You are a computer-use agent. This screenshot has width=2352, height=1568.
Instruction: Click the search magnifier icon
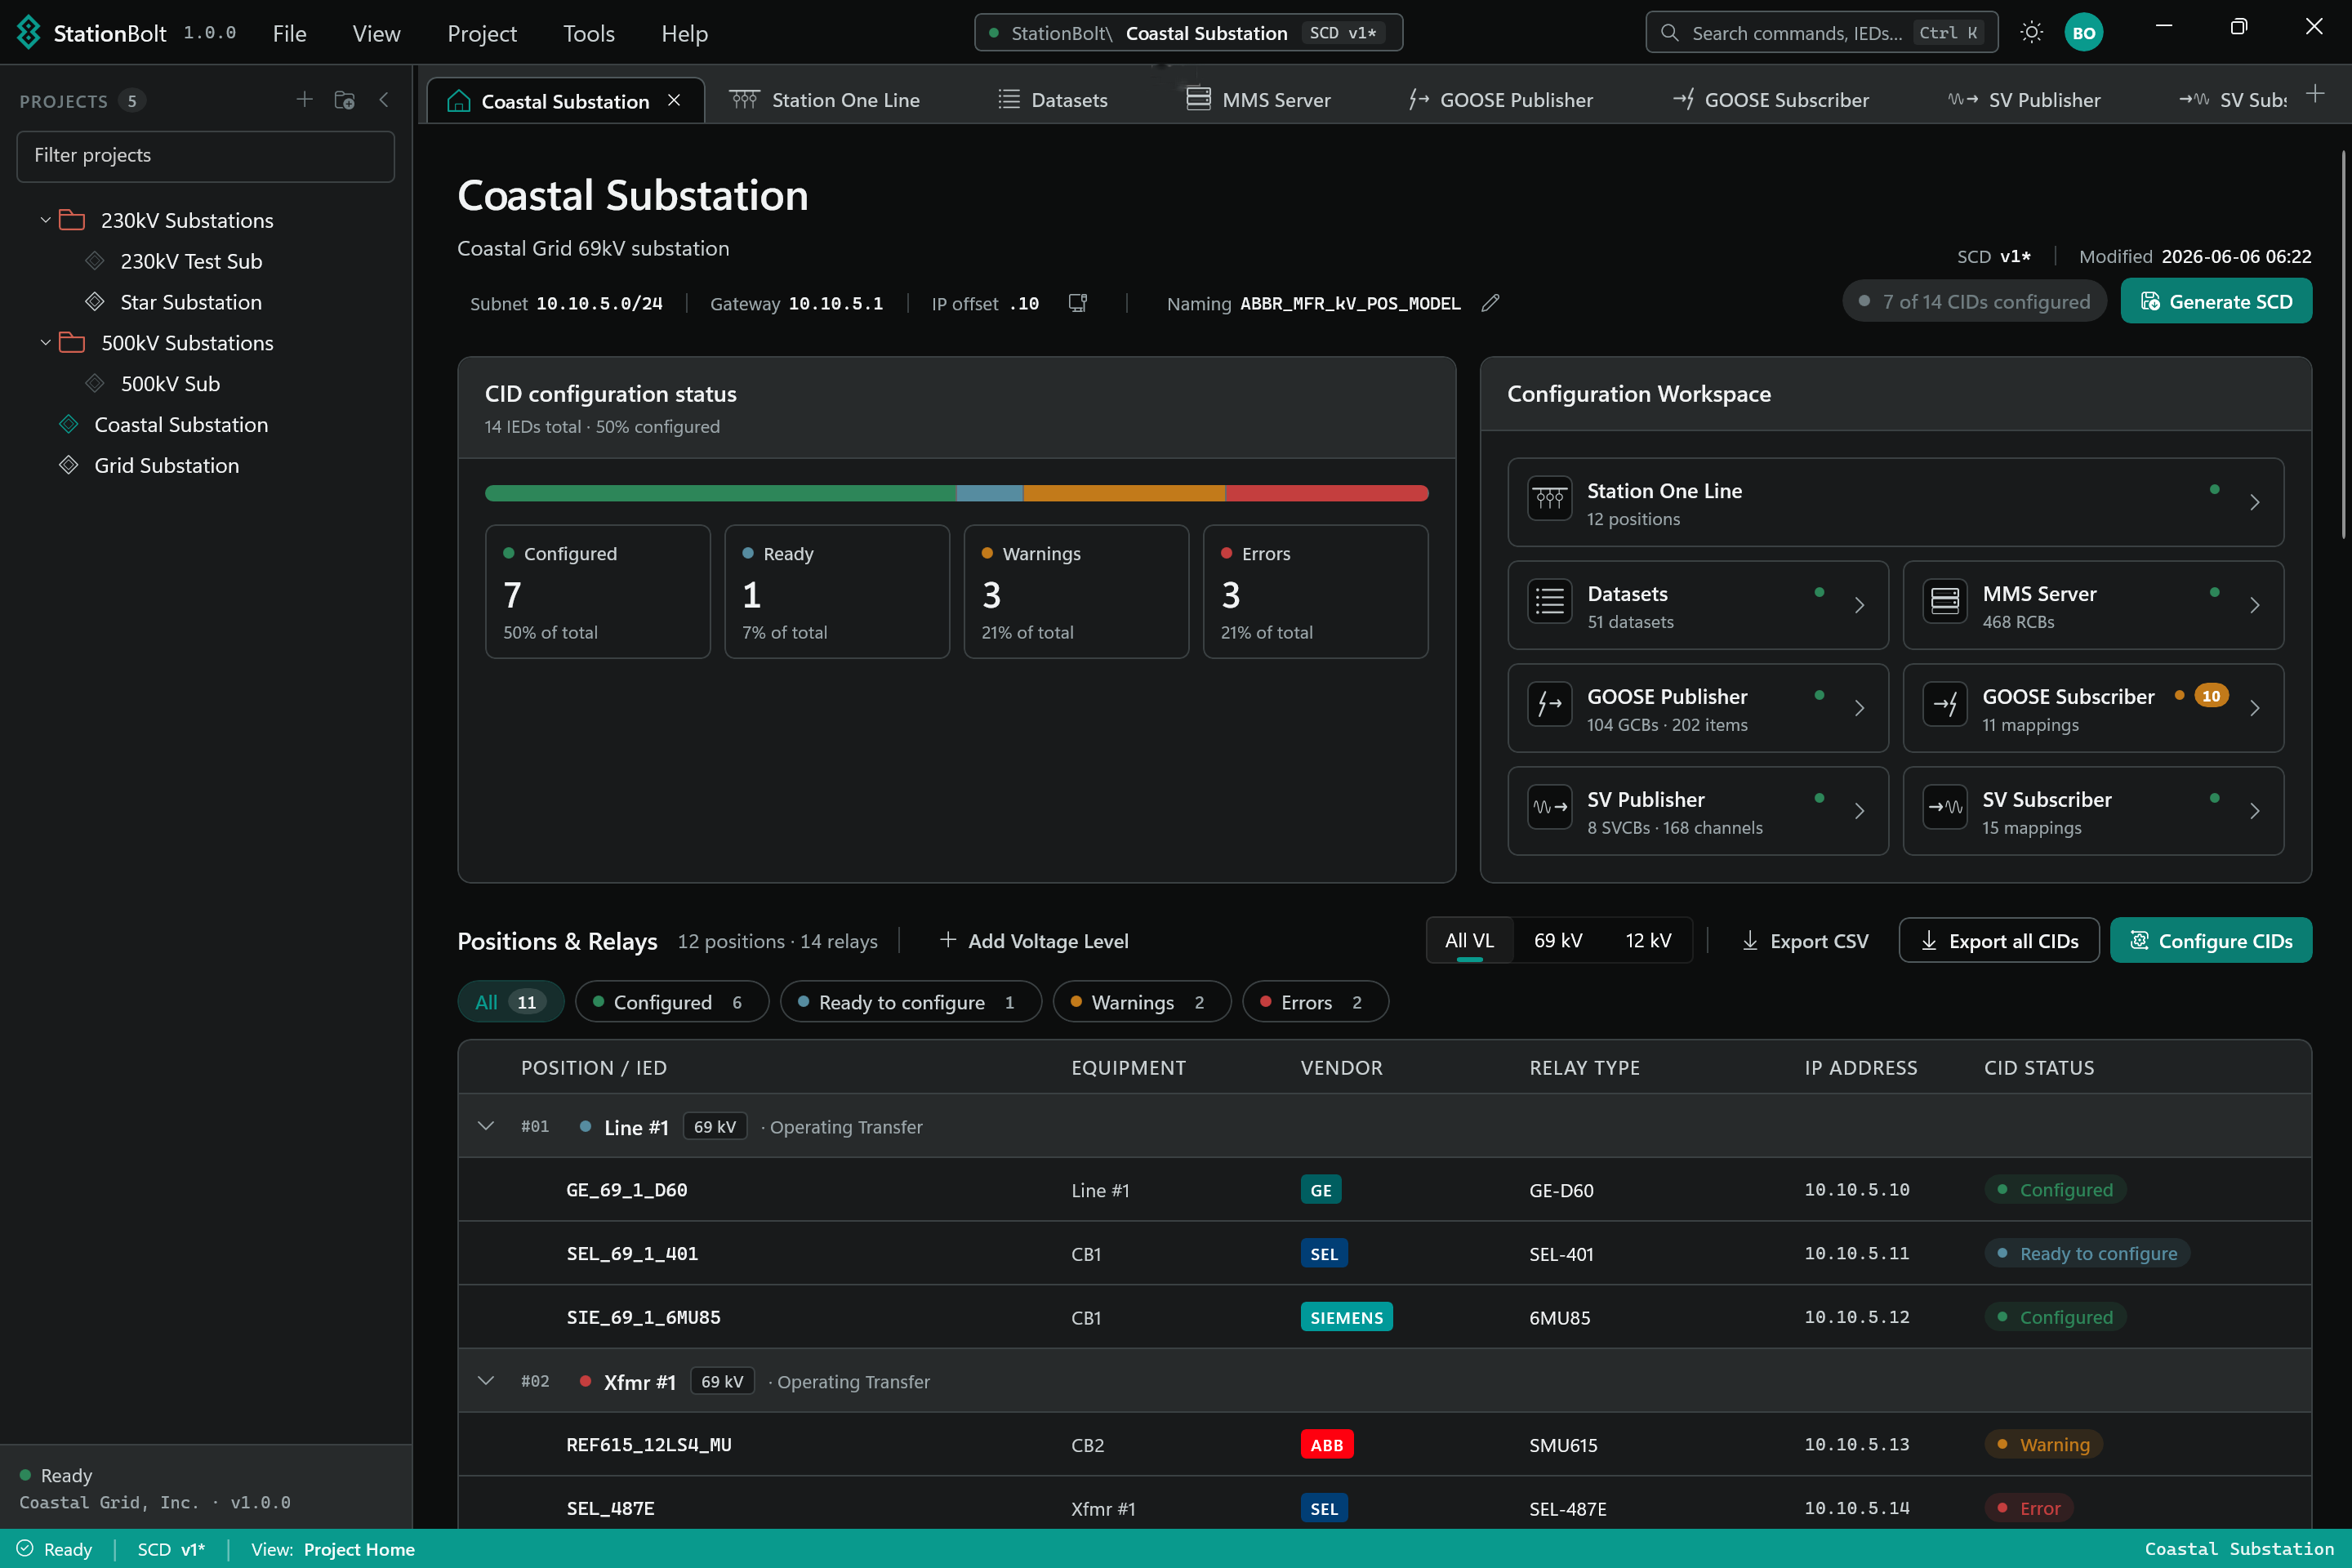coord(1669,33)
